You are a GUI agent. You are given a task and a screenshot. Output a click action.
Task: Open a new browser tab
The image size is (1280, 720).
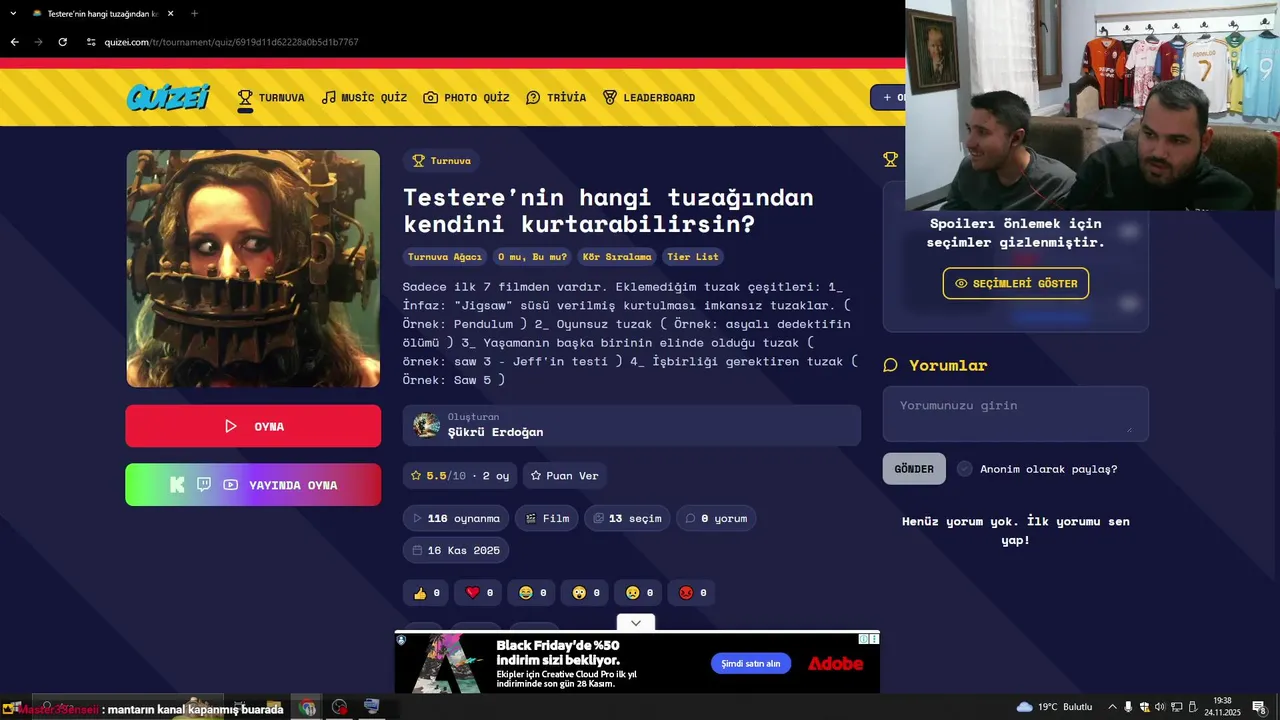tap(194, 13)
